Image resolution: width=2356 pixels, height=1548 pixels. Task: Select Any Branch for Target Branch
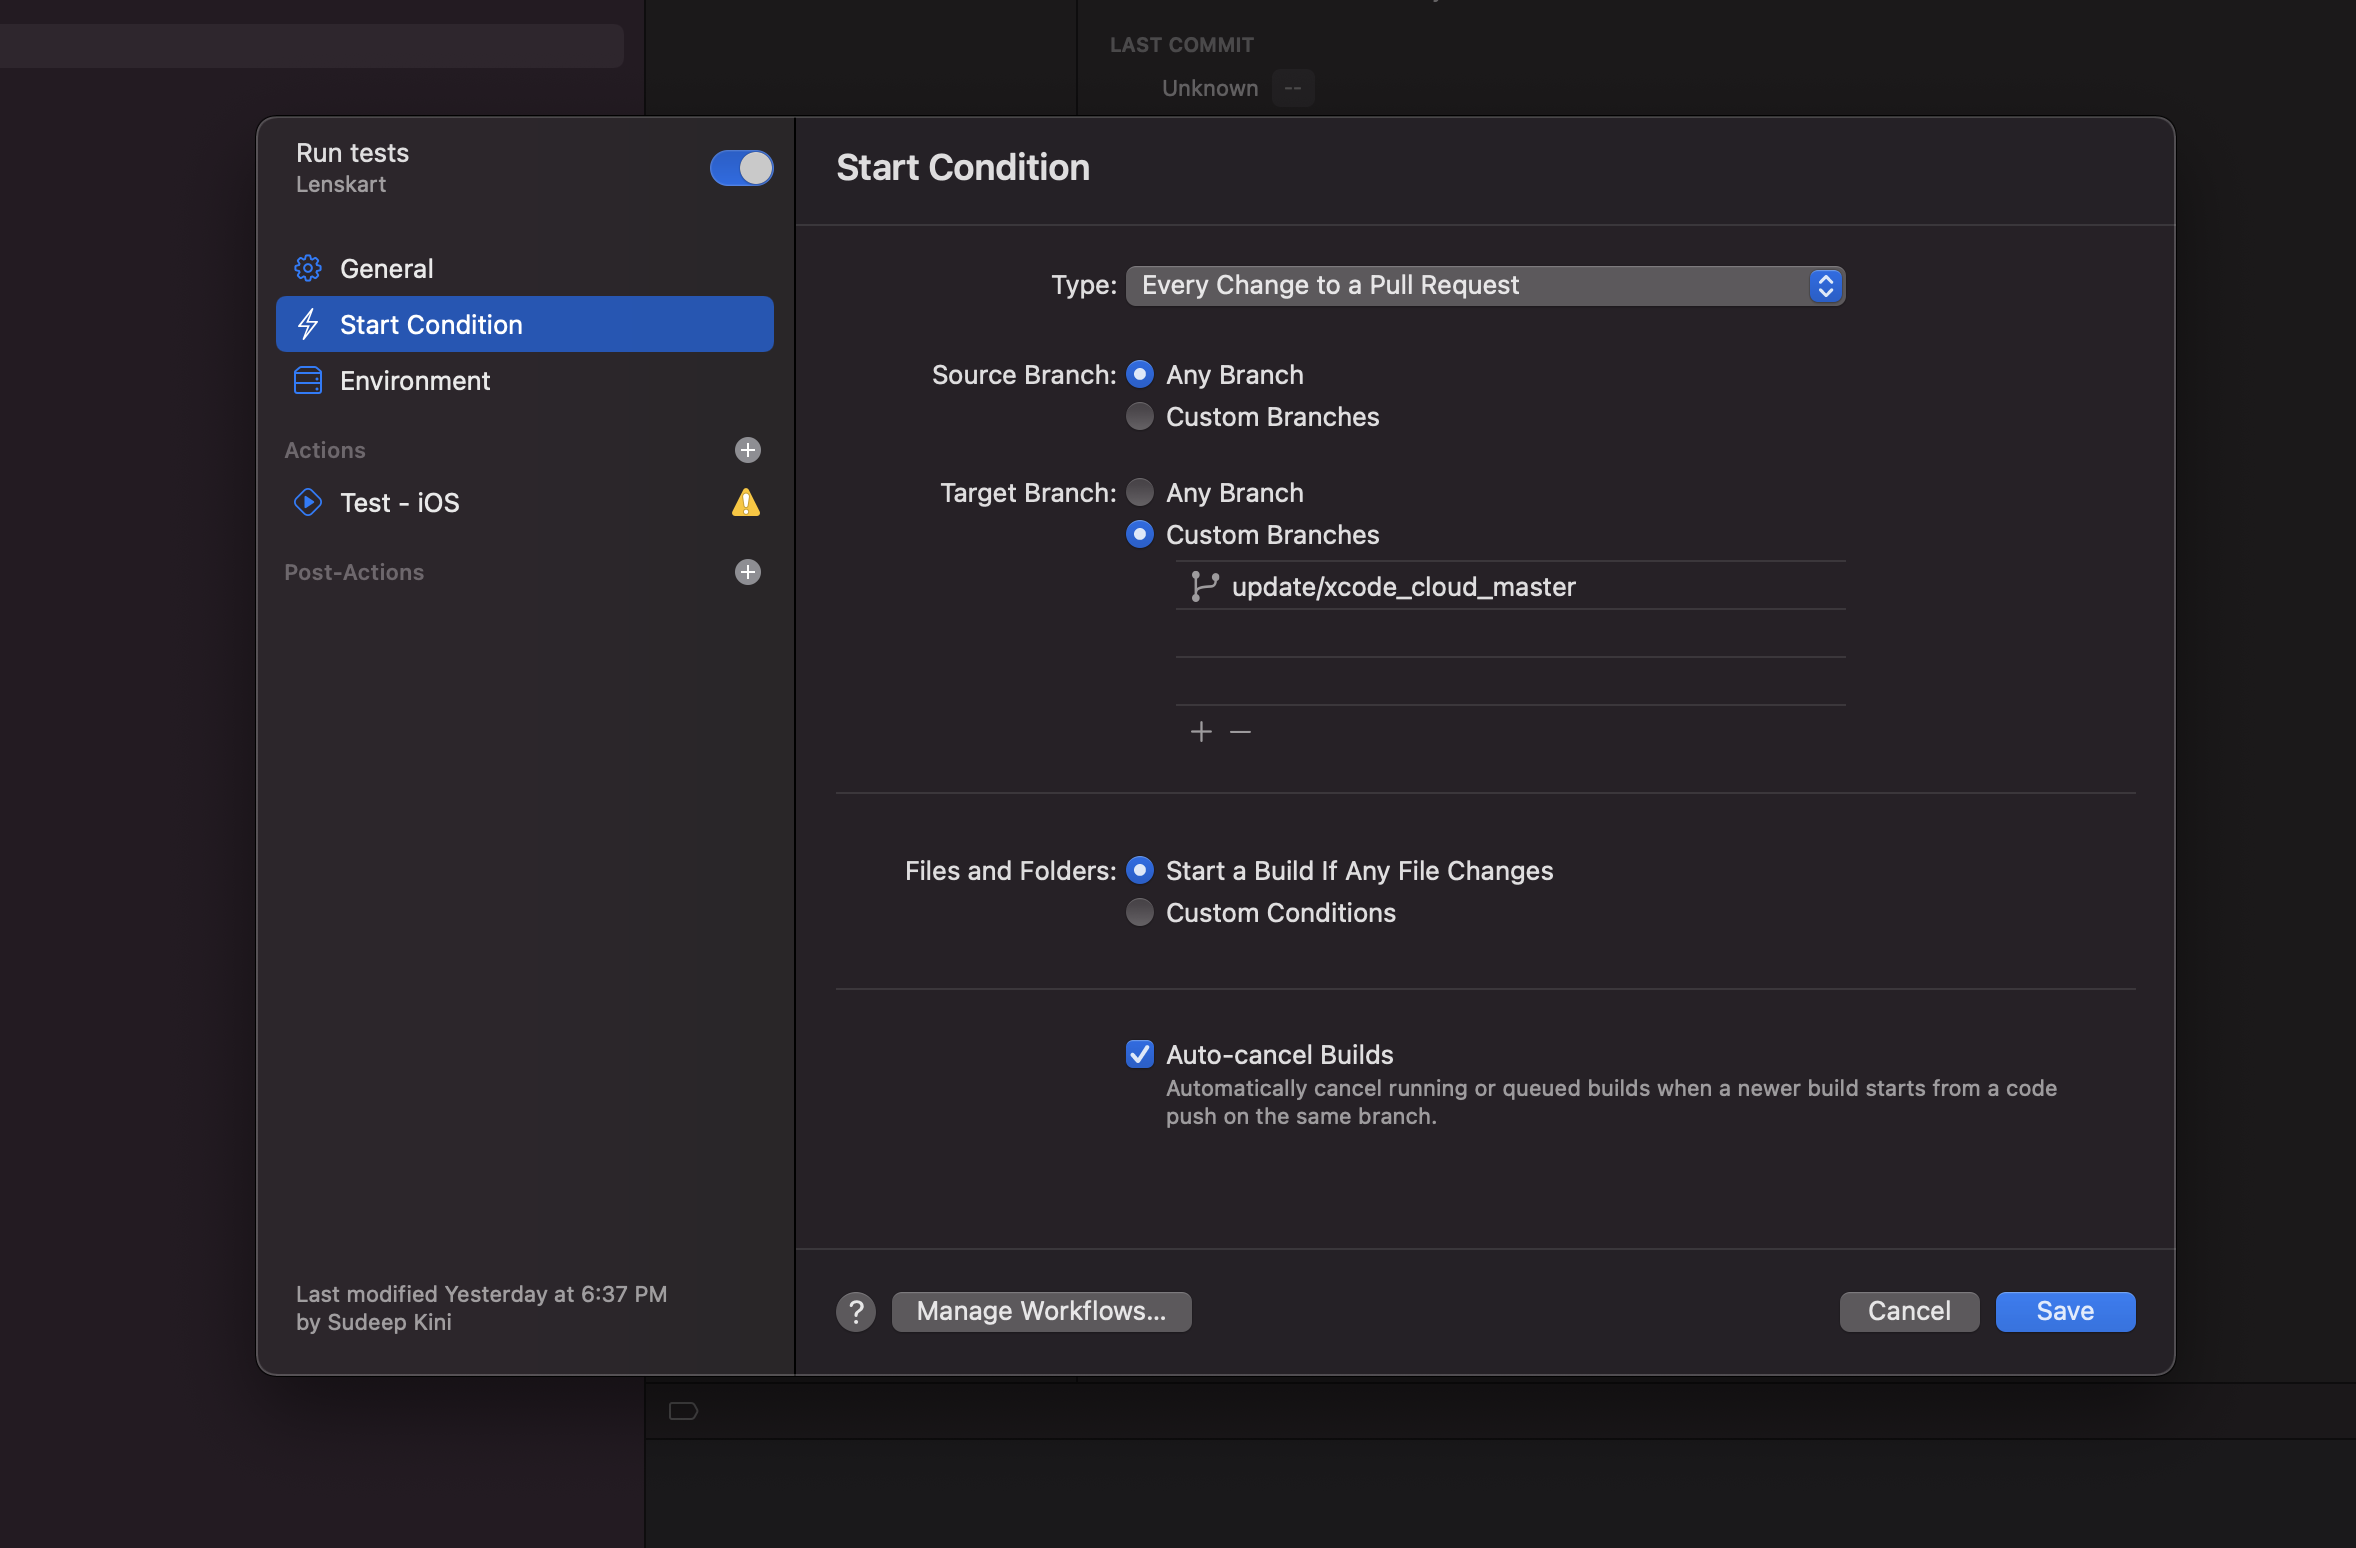(x=1139, y=492)
